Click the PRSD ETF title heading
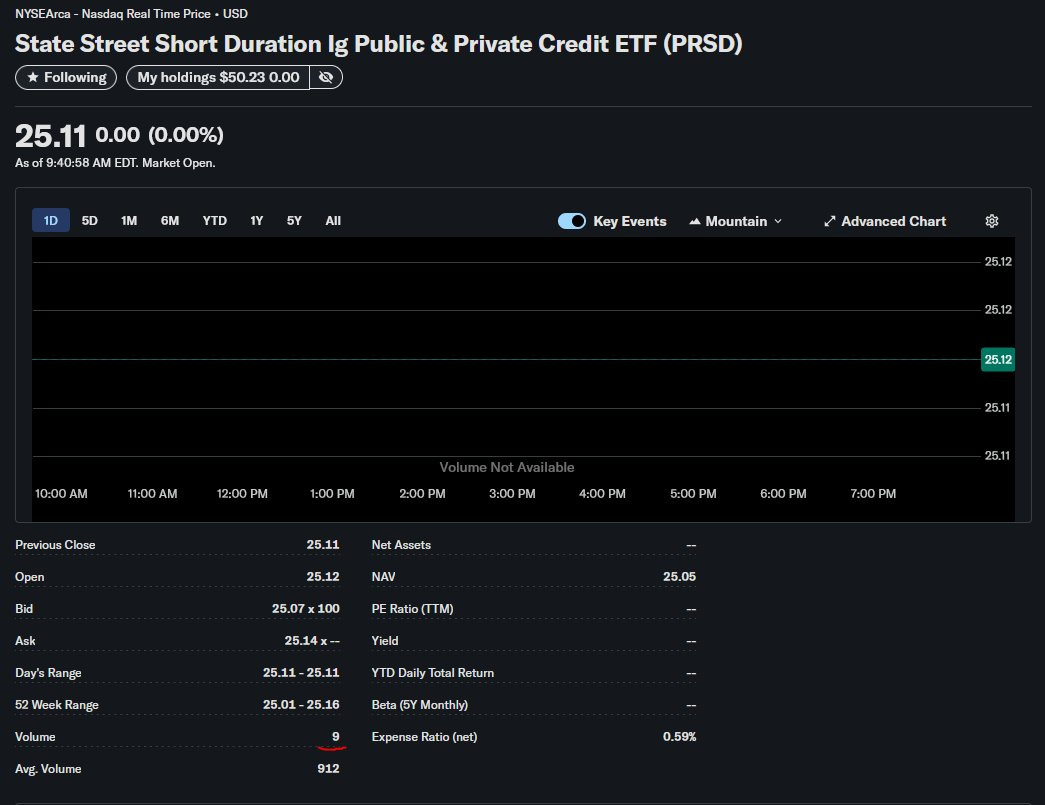 point(379,44)
